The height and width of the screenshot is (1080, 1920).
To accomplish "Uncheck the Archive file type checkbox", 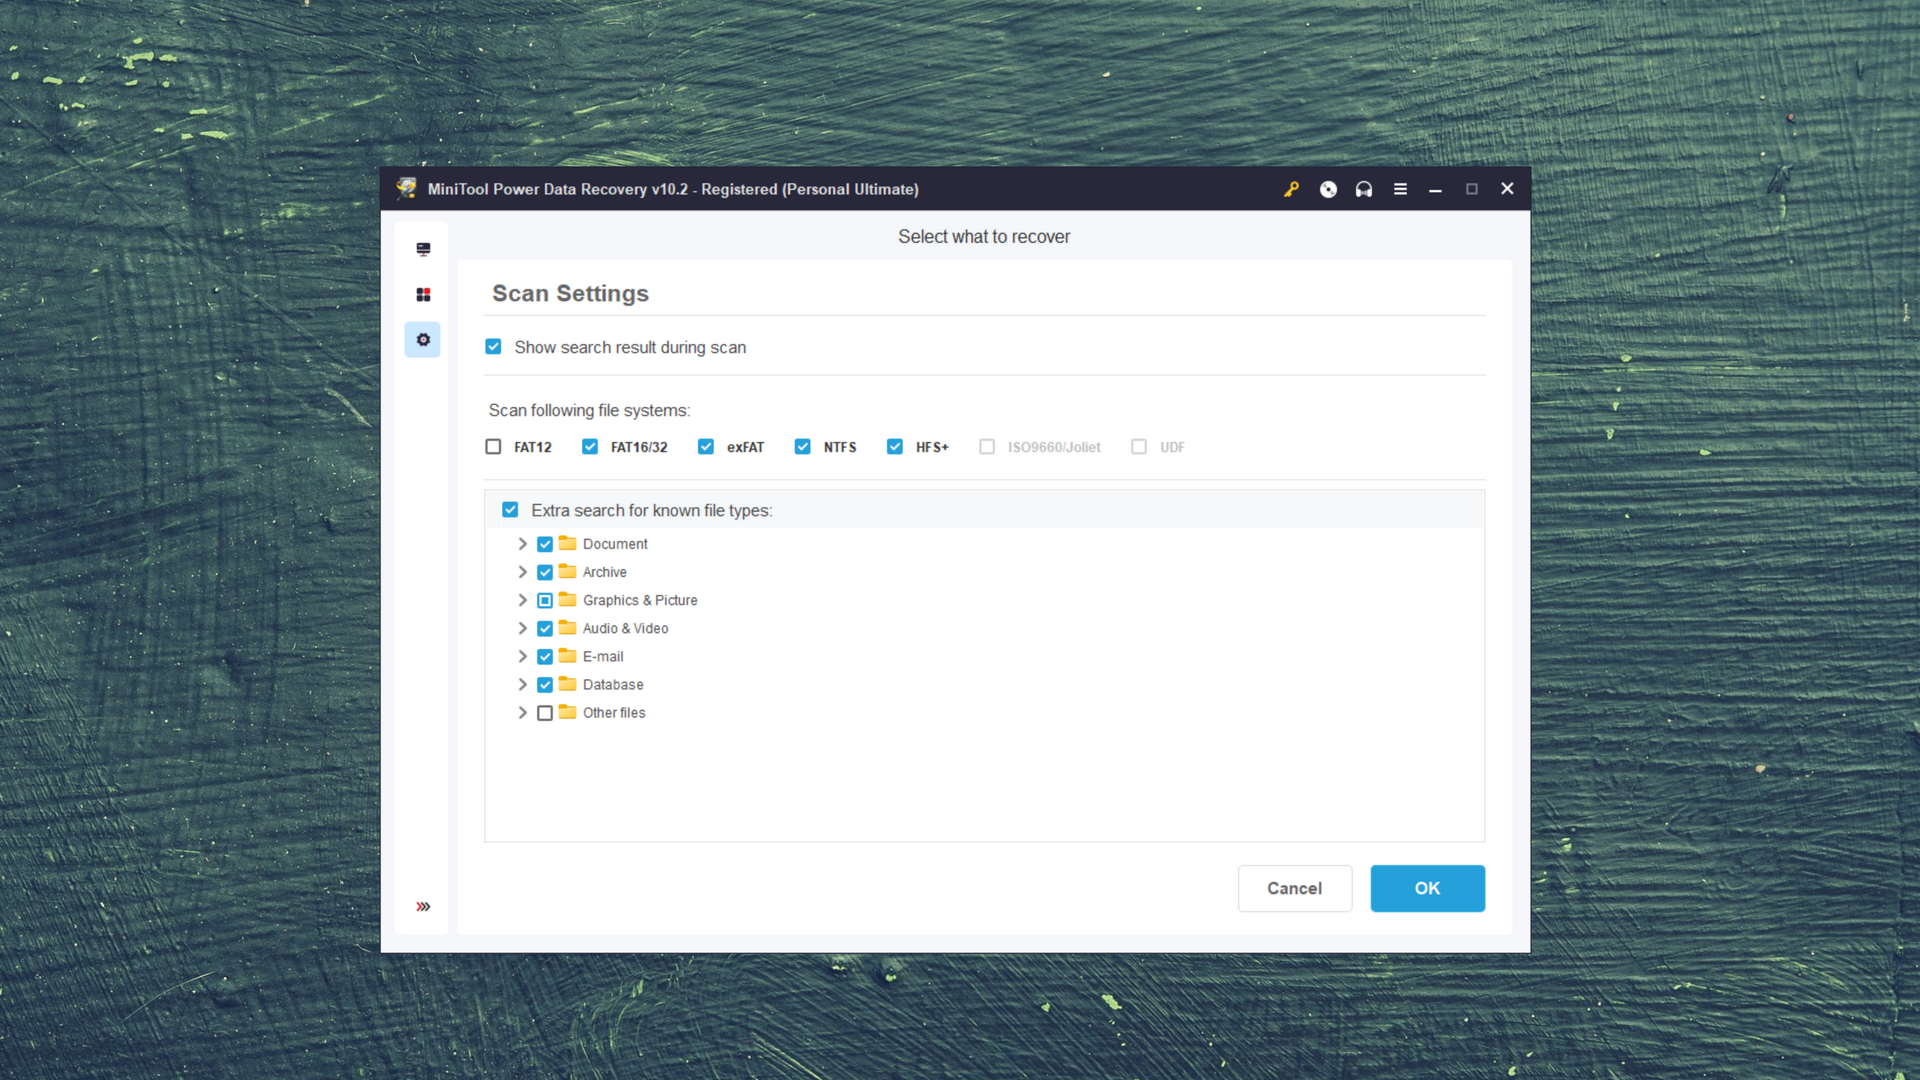I will pos(545,572).
